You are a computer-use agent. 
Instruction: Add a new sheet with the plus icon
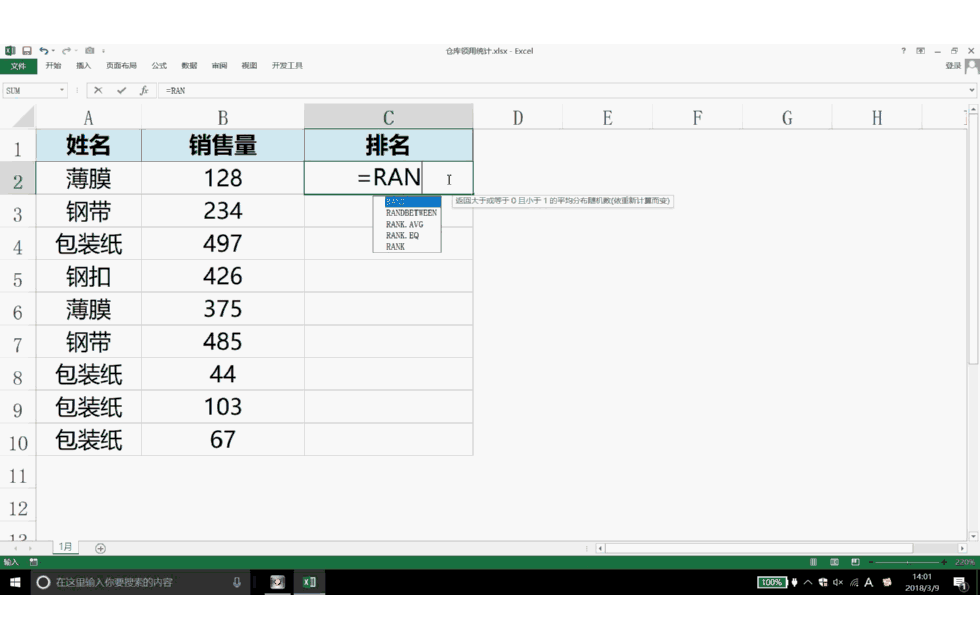[100, 548]
